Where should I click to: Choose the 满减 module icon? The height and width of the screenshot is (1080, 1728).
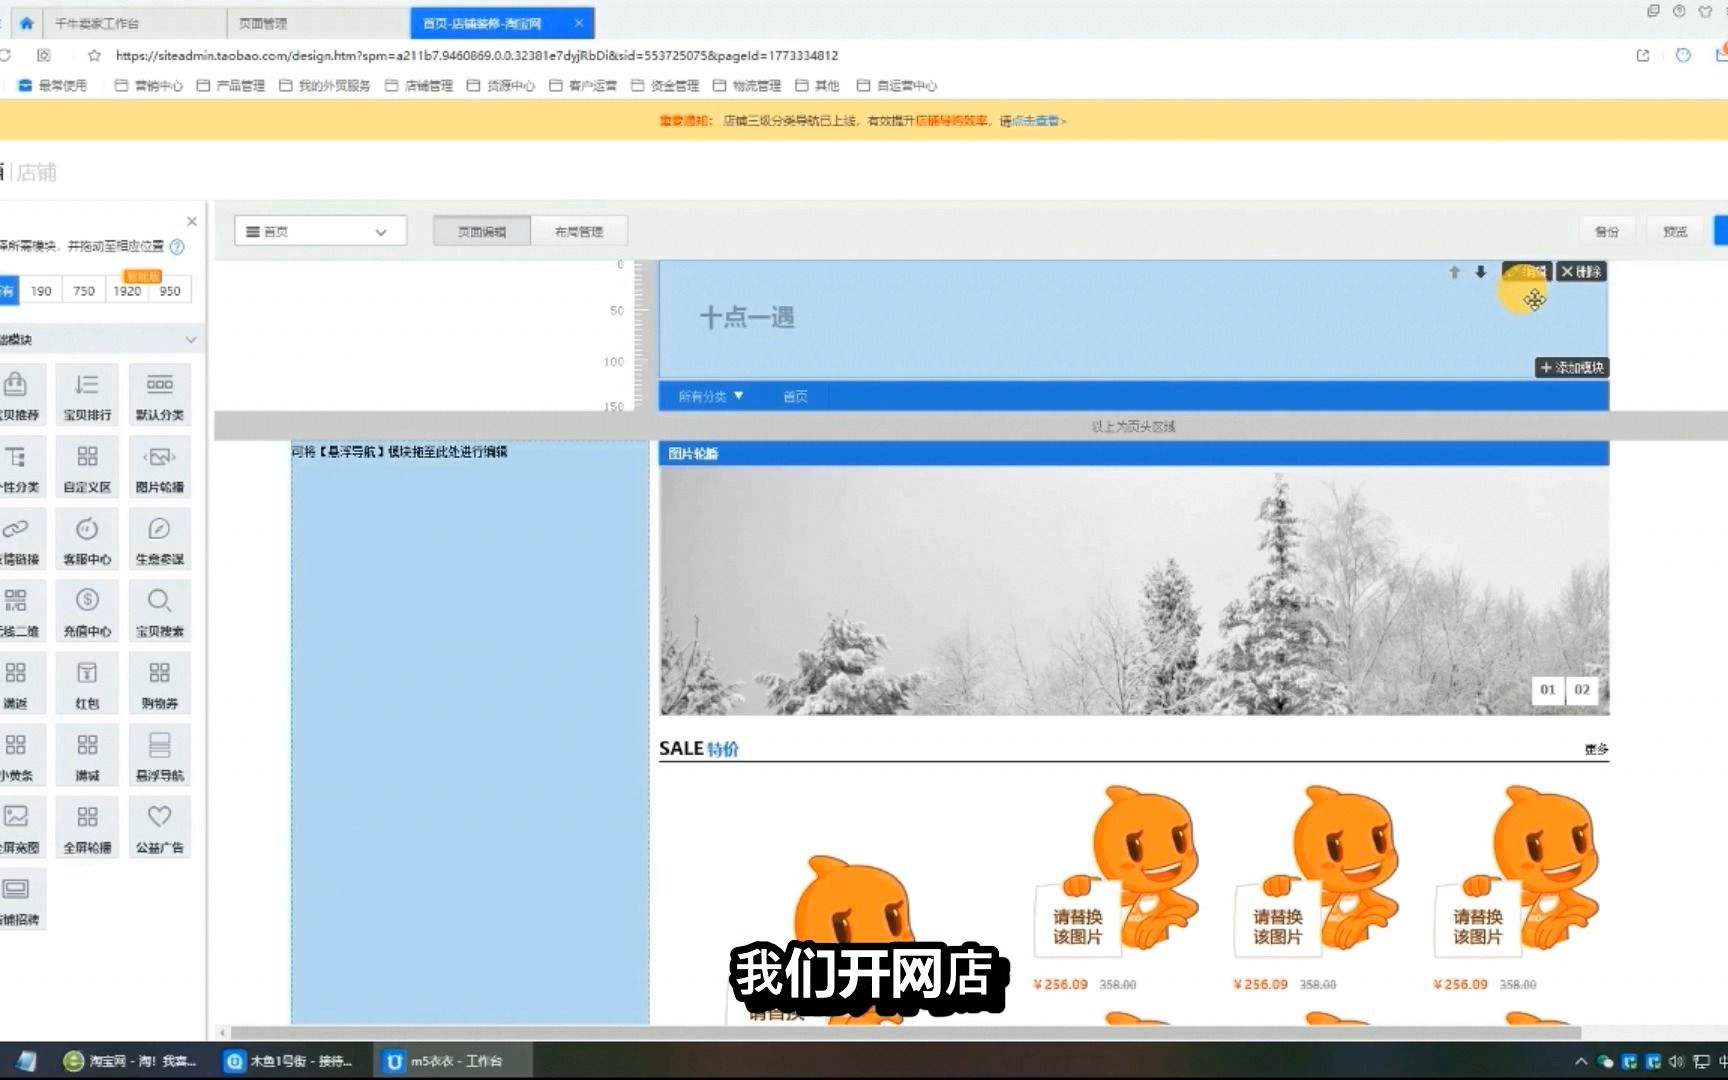click(87, 754)
